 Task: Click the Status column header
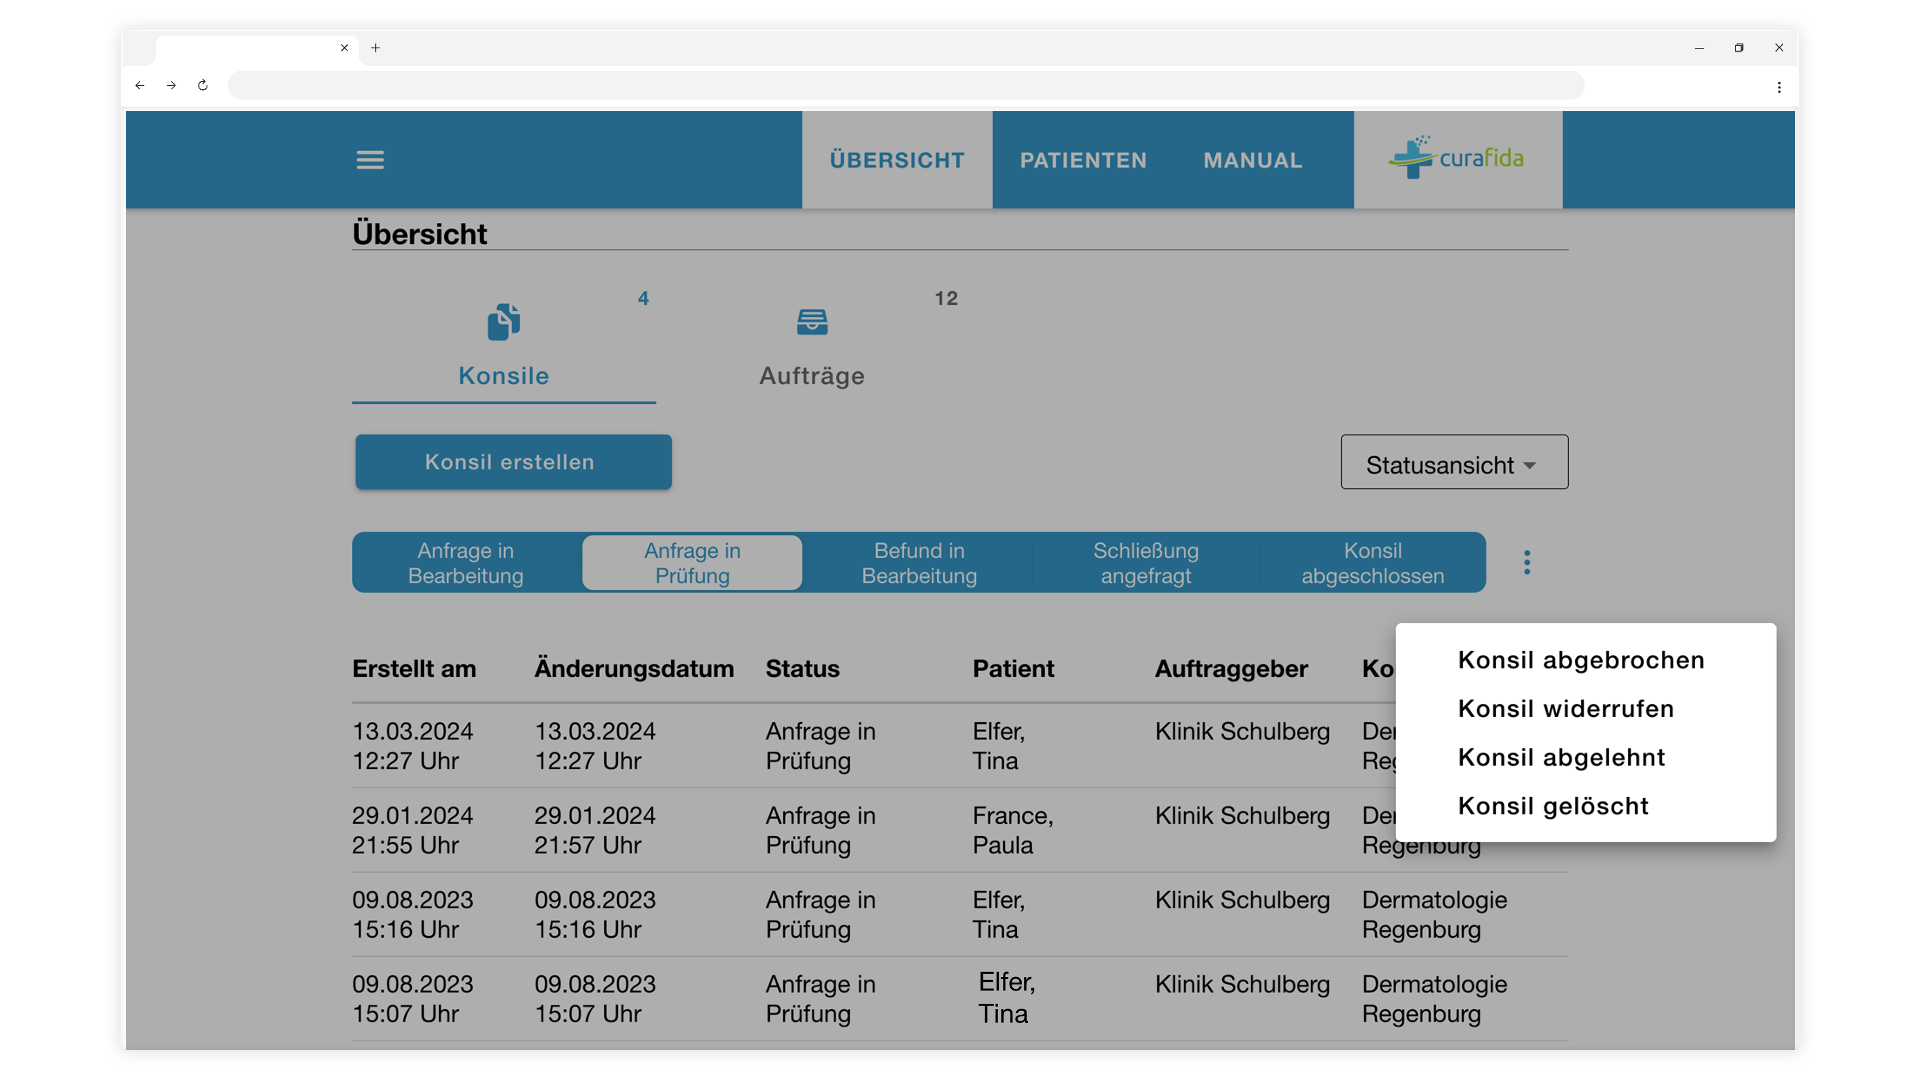pos(803,669)
